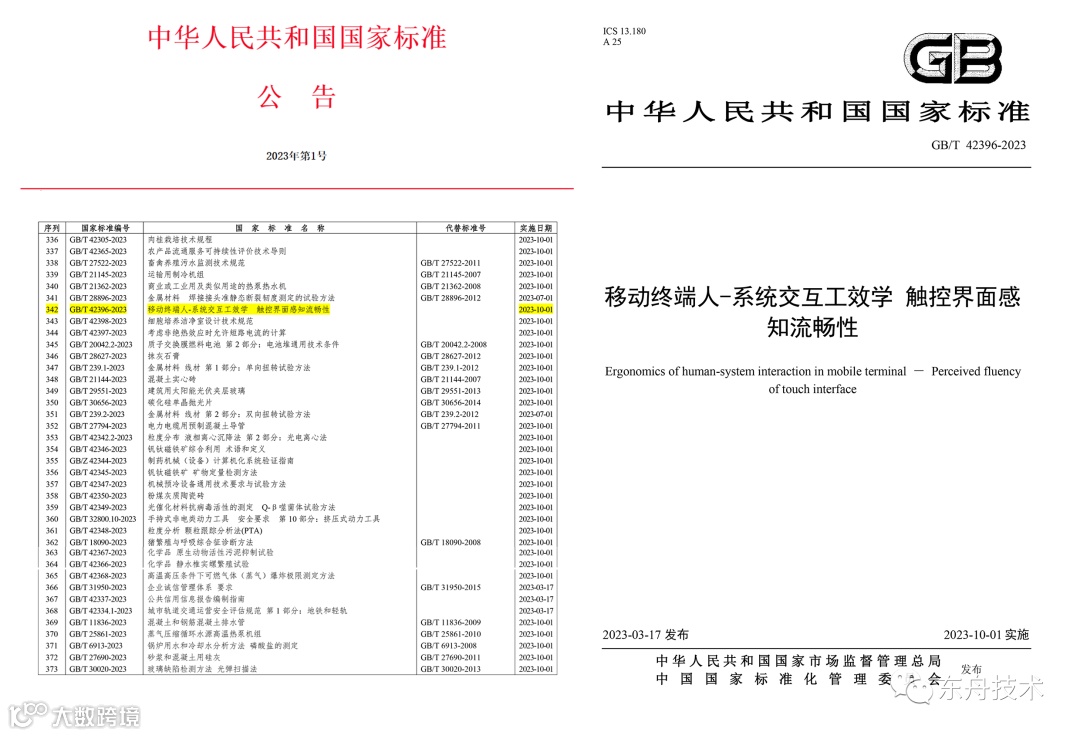Click standard number 'GB/T 42367-2023'
Image resolution: width=1080 pixels, height=736 pixels.
(x=98, y=553)
